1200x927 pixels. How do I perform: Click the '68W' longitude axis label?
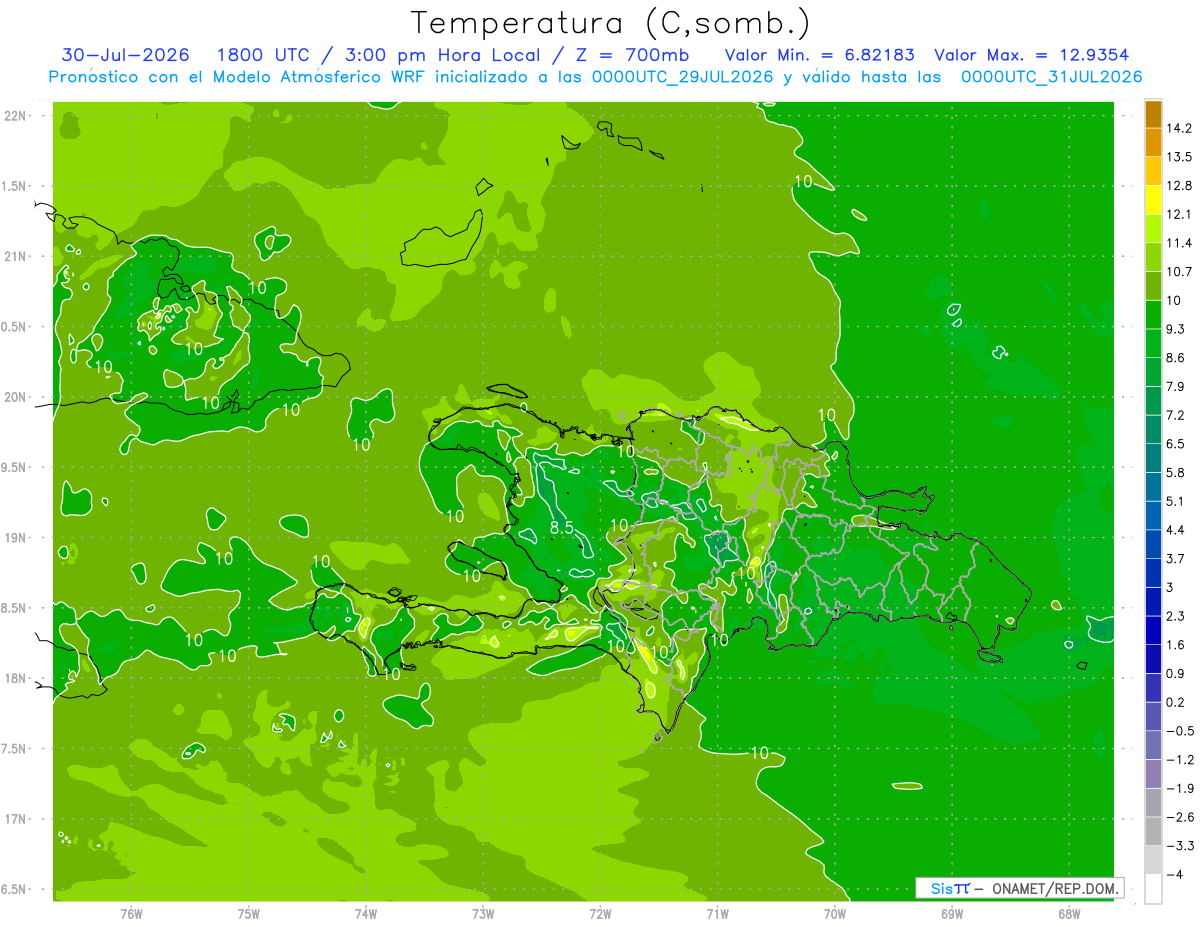pos(1069,913)
